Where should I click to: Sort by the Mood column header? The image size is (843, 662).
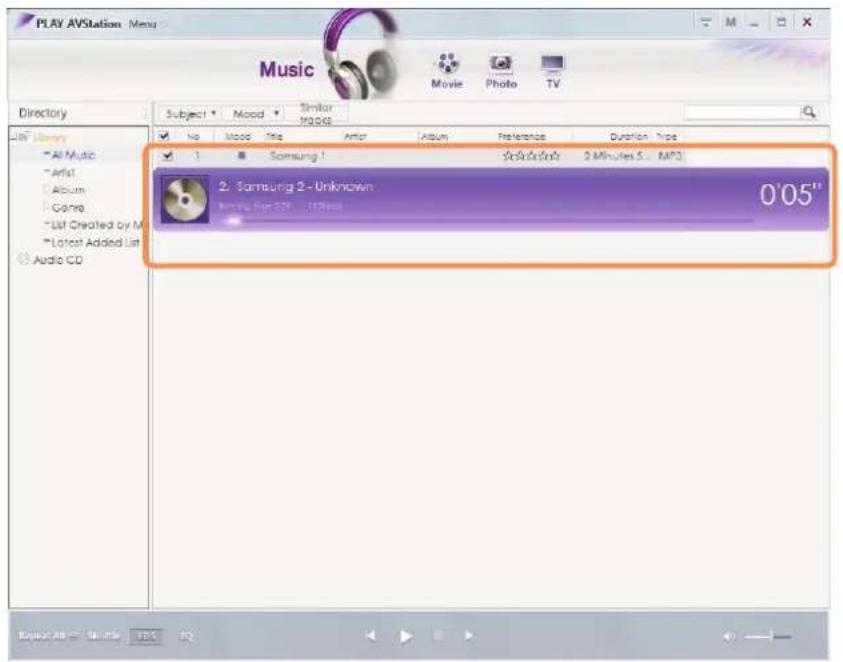[238, 137]
